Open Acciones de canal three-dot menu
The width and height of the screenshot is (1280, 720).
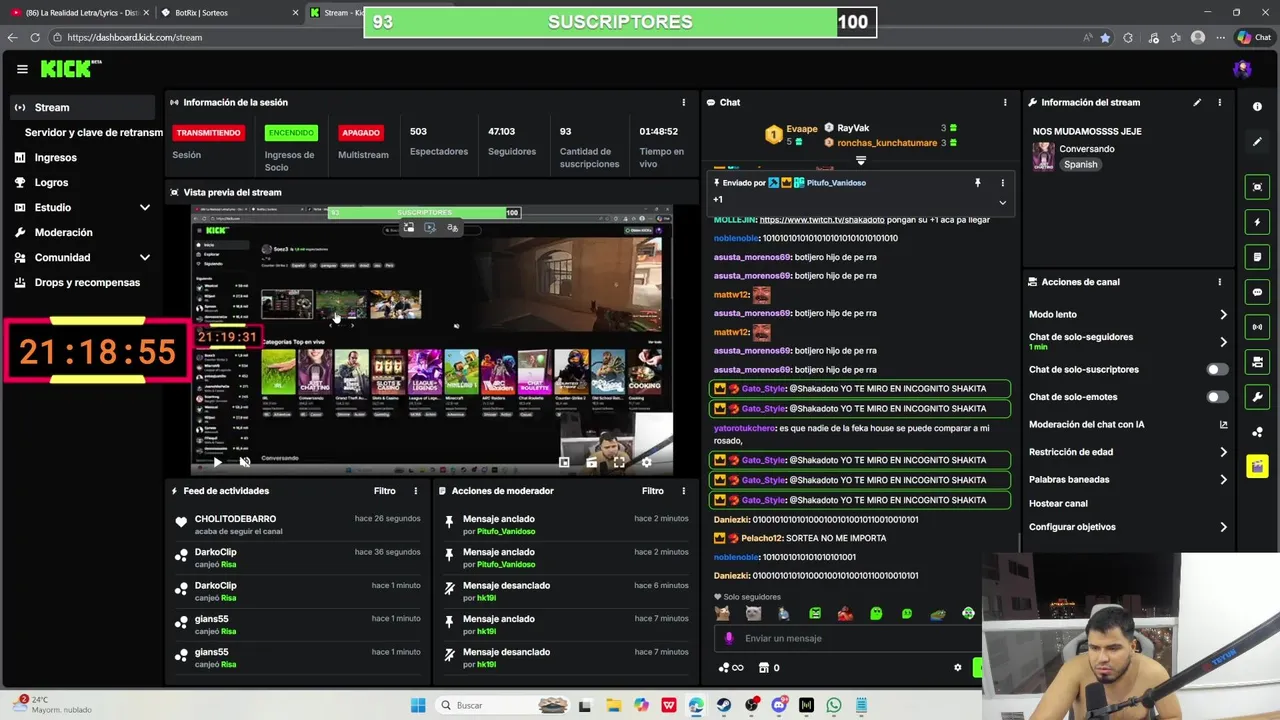point(1219,282)
